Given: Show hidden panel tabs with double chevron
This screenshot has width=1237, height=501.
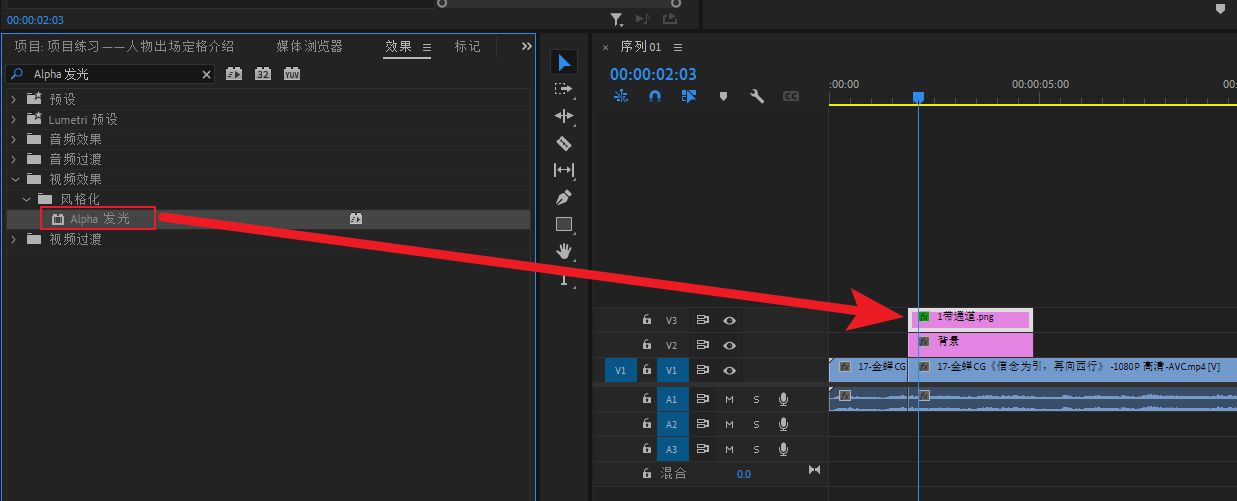Looking at the screenshot, I should tap(526, 46).
